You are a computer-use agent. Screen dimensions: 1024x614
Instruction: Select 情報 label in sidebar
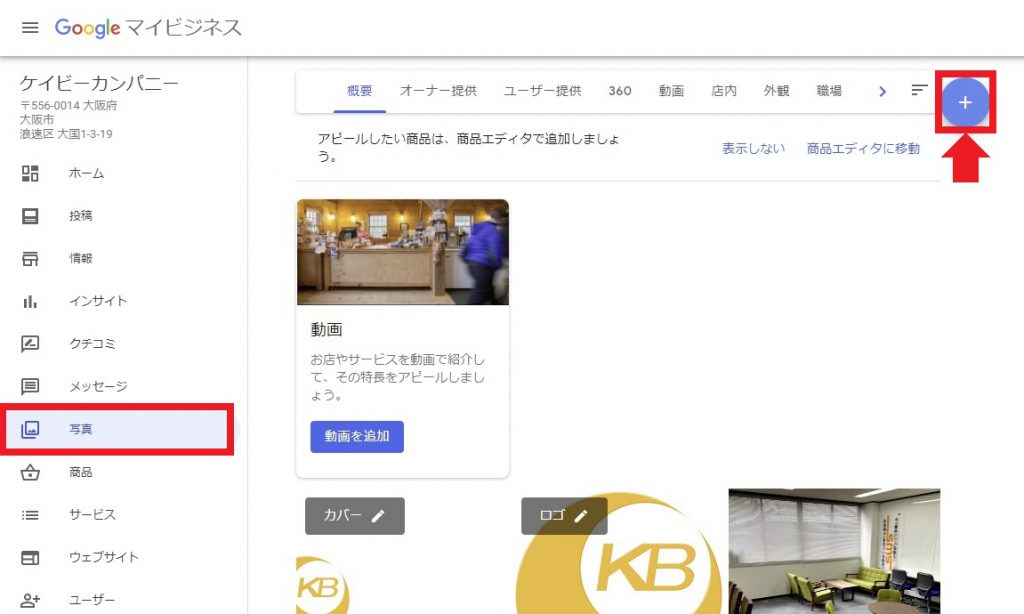point(81,259)
